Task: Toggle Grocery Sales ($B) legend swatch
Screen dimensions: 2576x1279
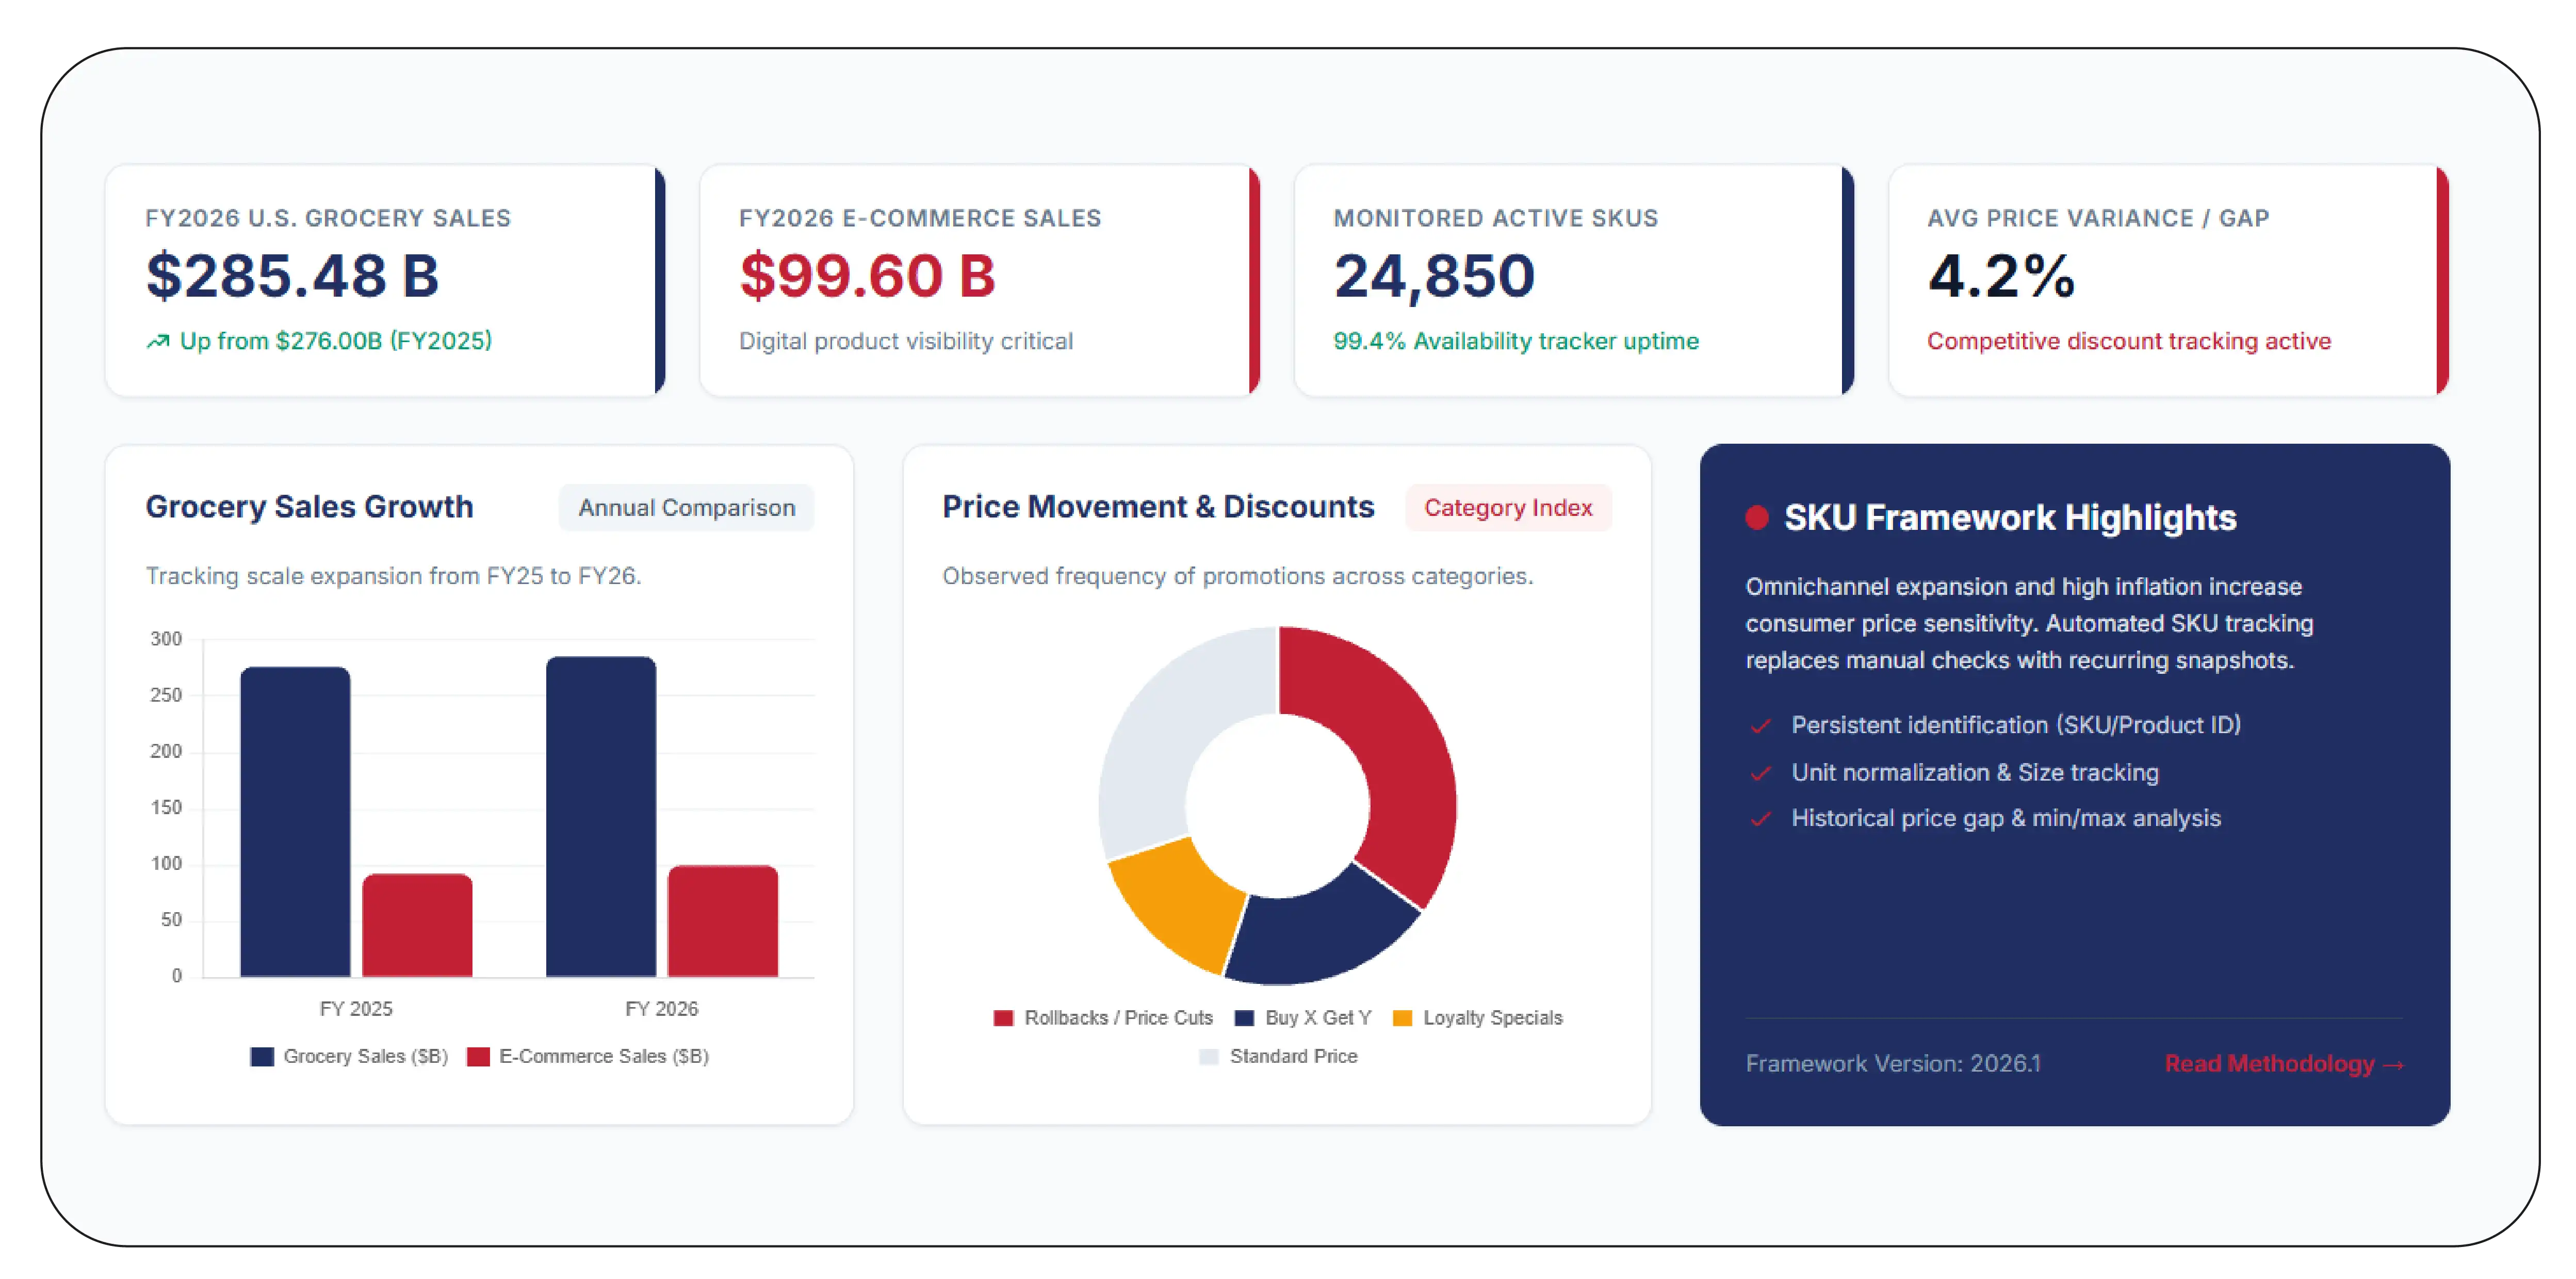Action: click(262, 1057)
